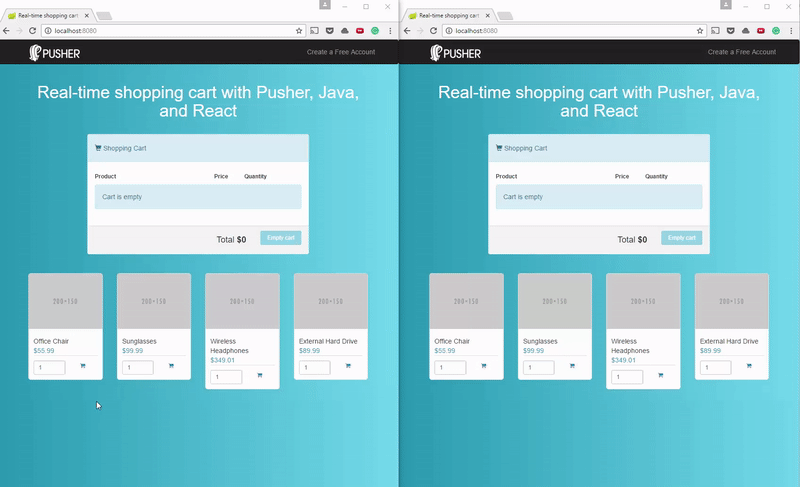Click Pocket extension icon in right browser
The height and width of the screenshot is (487, 800).
pos(731,31)
